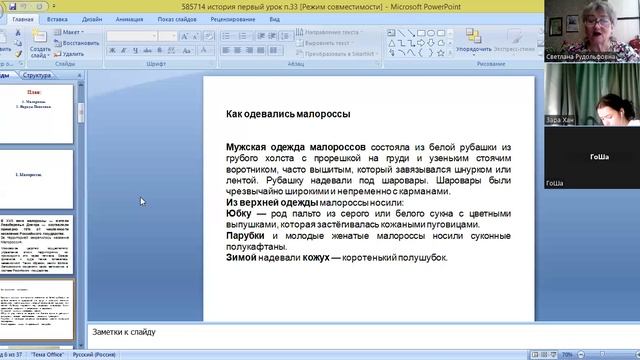This screenshot has height=360, width=640.
Task: Click the Восстановить slide button
Action: pos(77,43)
